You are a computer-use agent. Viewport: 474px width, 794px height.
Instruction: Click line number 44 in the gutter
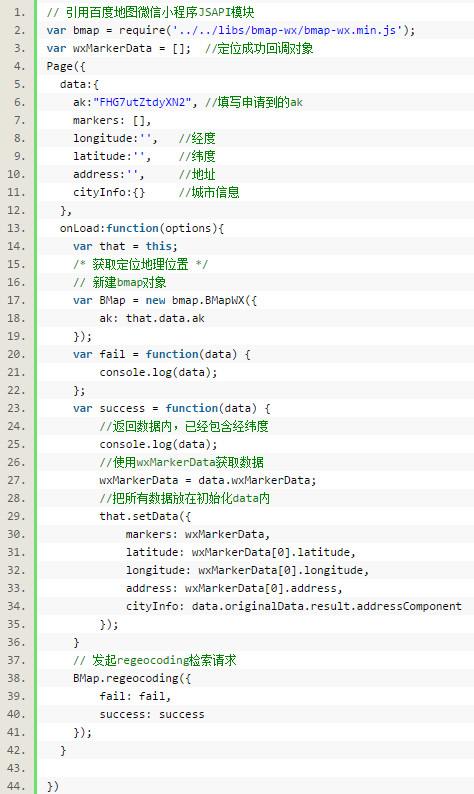coord(16,786)
